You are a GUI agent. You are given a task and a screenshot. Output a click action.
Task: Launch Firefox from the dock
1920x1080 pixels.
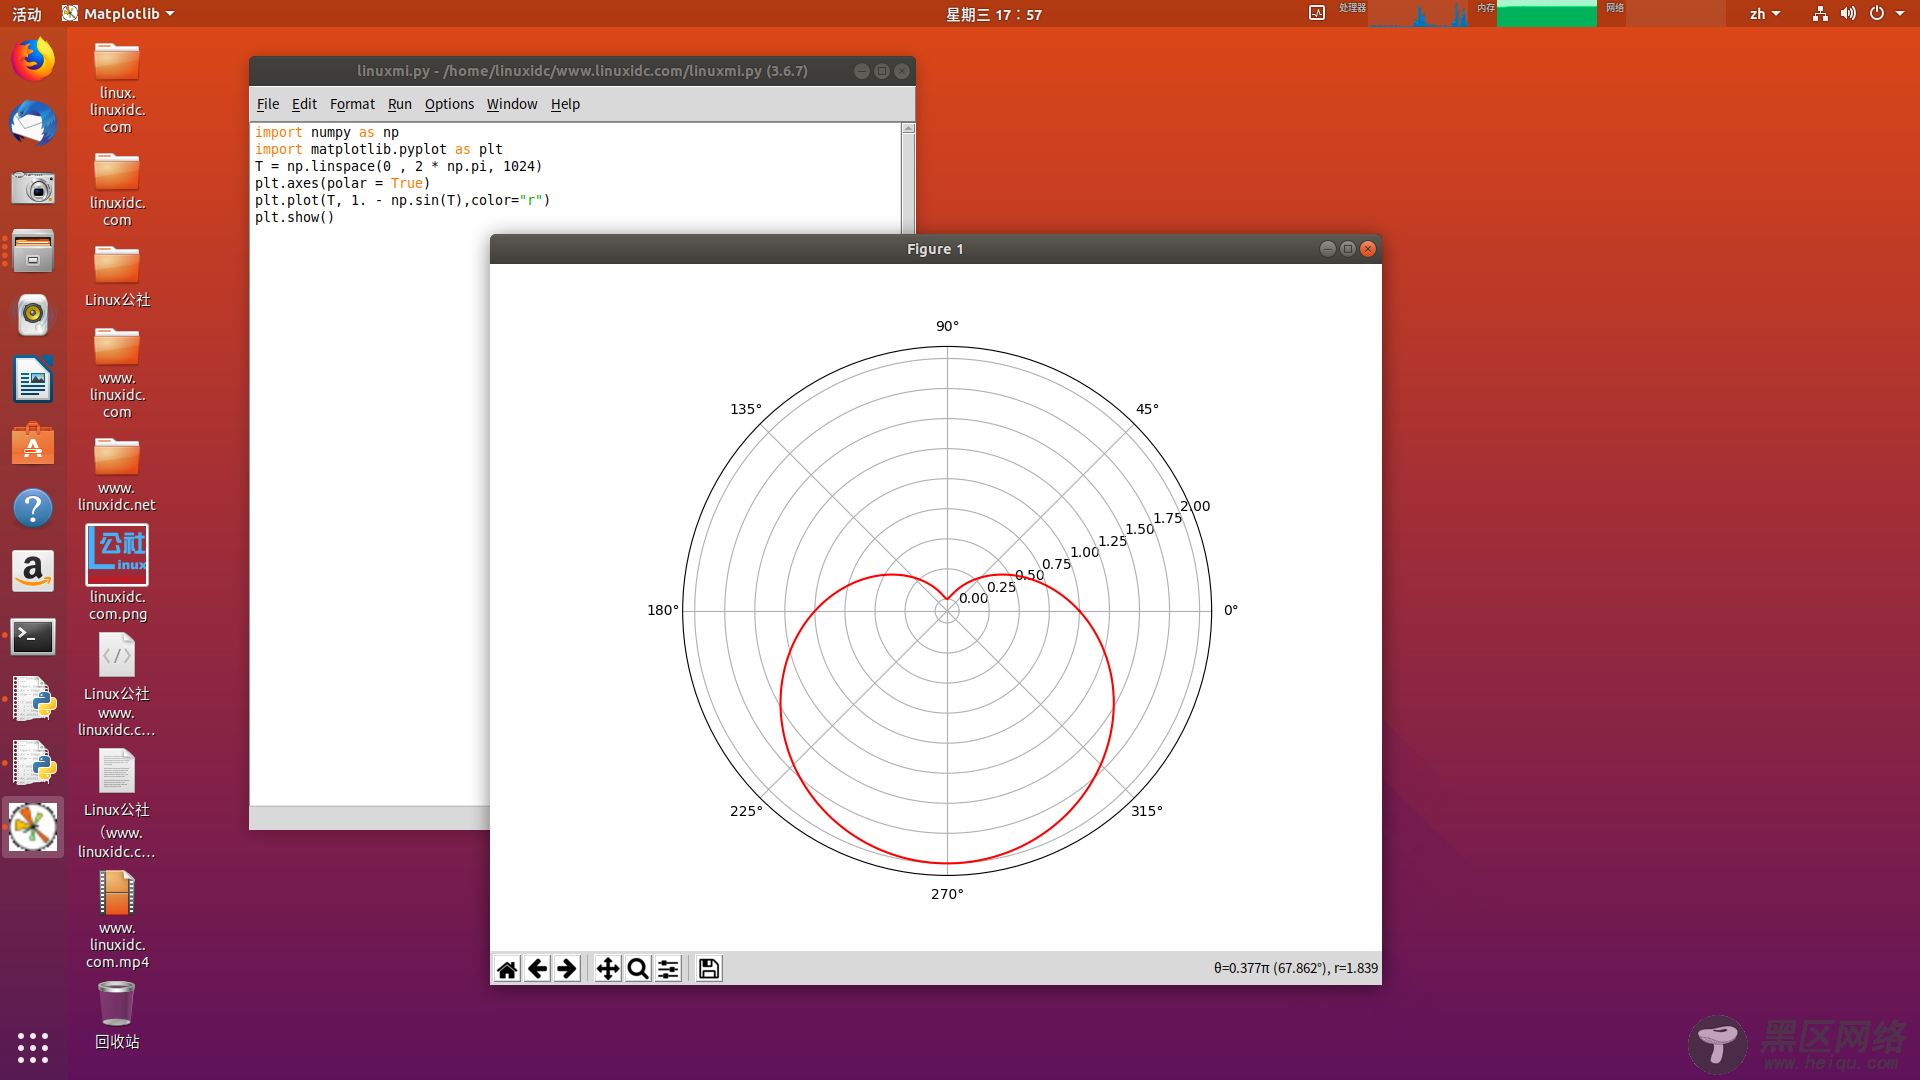tap(33, 60)
